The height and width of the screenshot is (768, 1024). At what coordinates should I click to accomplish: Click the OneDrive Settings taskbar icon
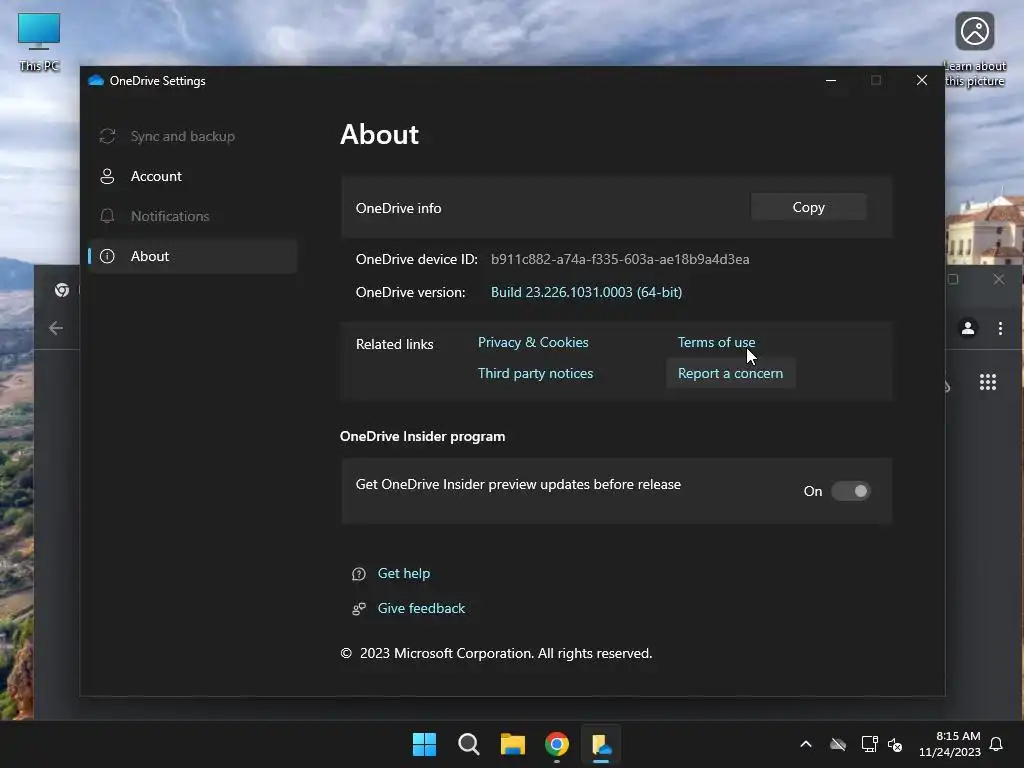point(601,744)
